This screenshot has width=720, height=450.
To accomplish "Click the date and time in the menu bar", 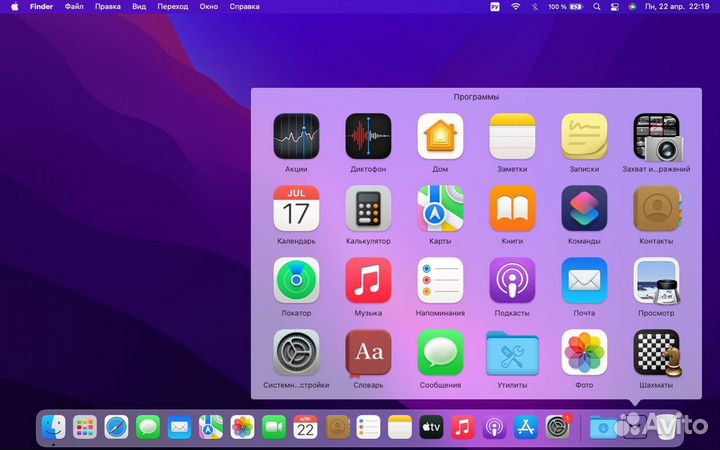I will point(680,7).
